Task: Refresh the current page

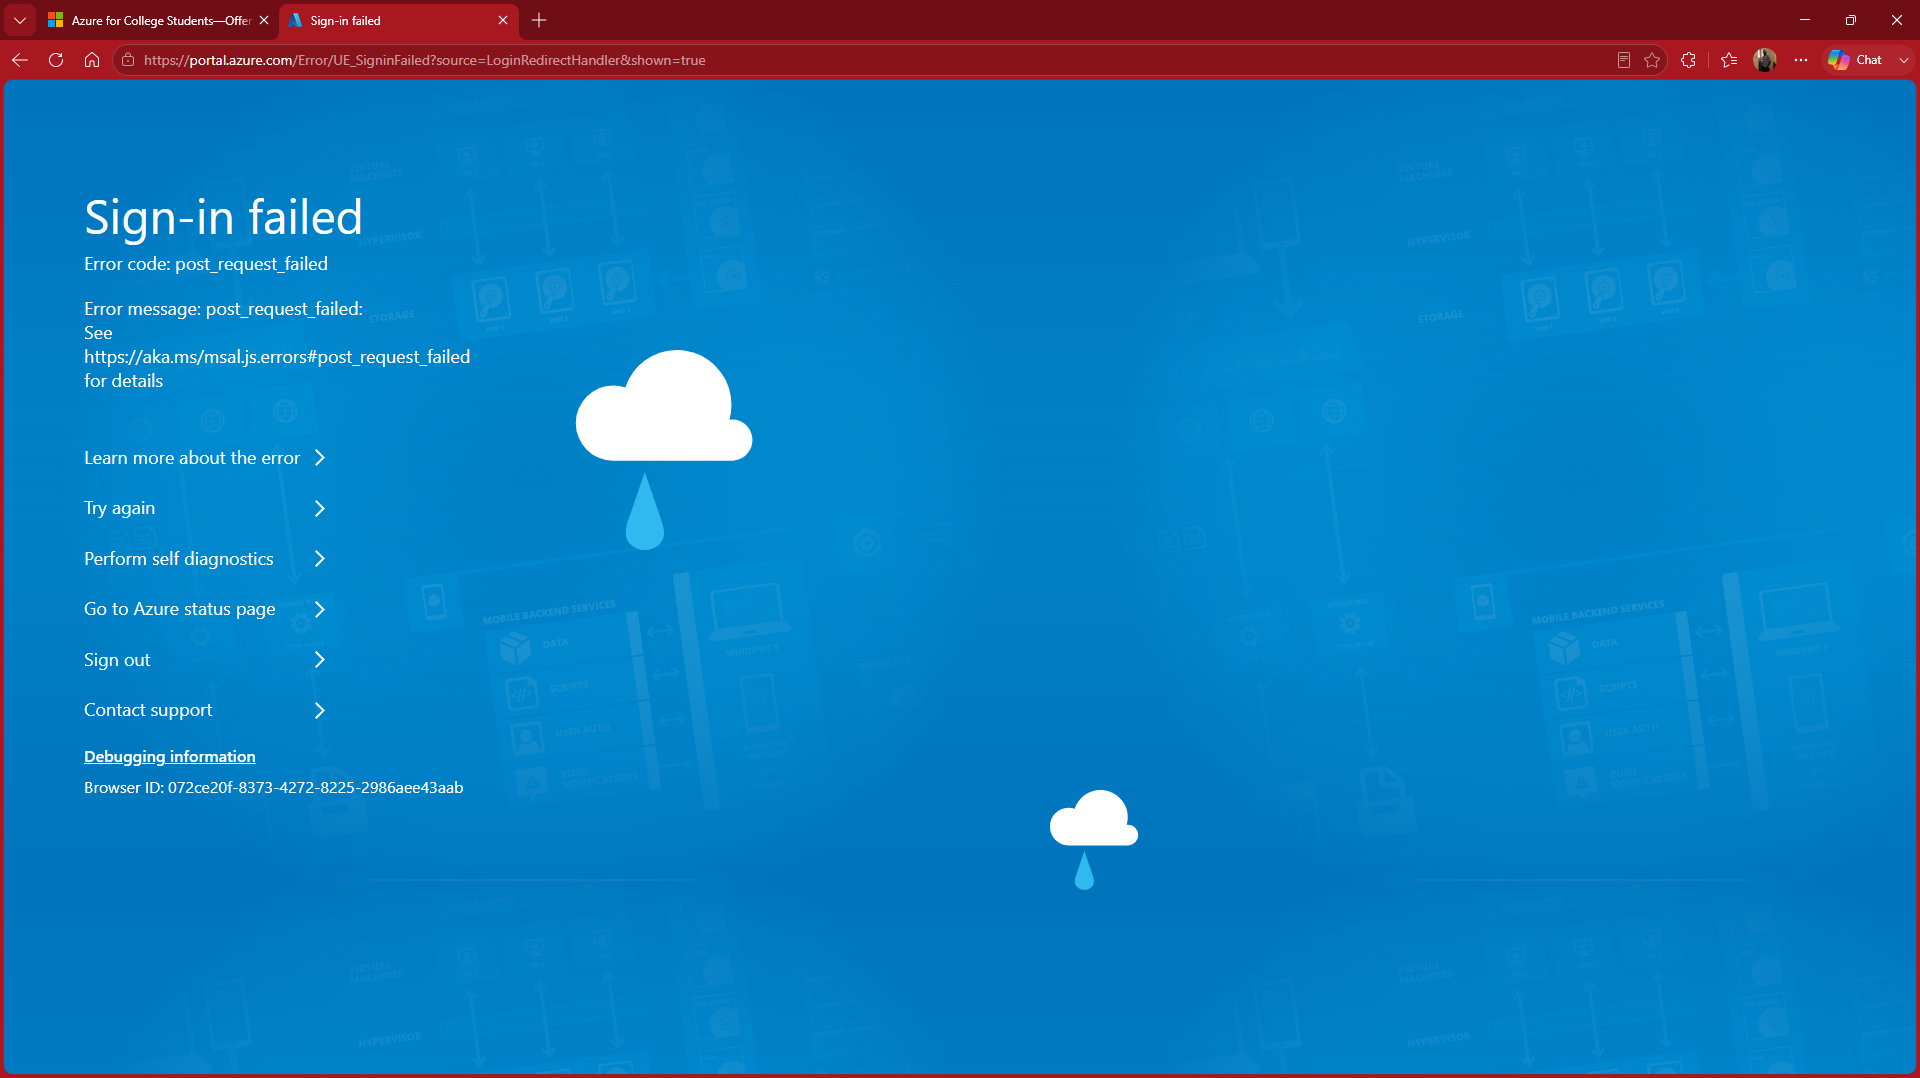Action: click(x=56, y=60)
